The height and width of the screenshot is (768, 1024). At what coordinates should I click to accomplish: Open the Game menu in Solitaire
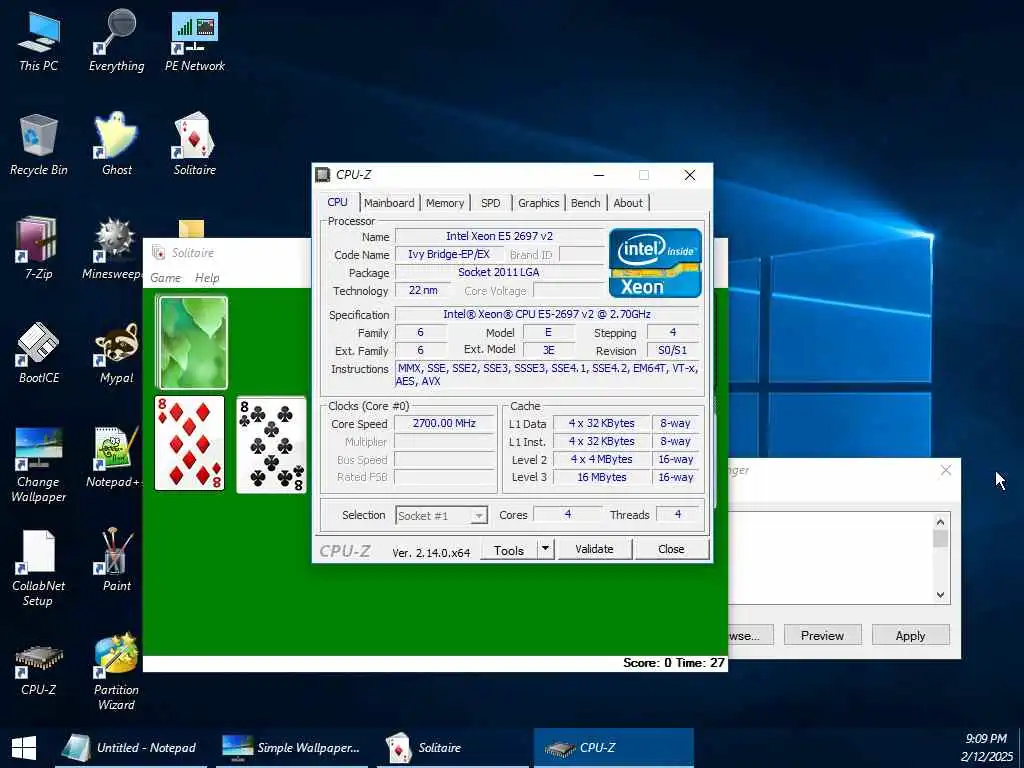point(165,278)
